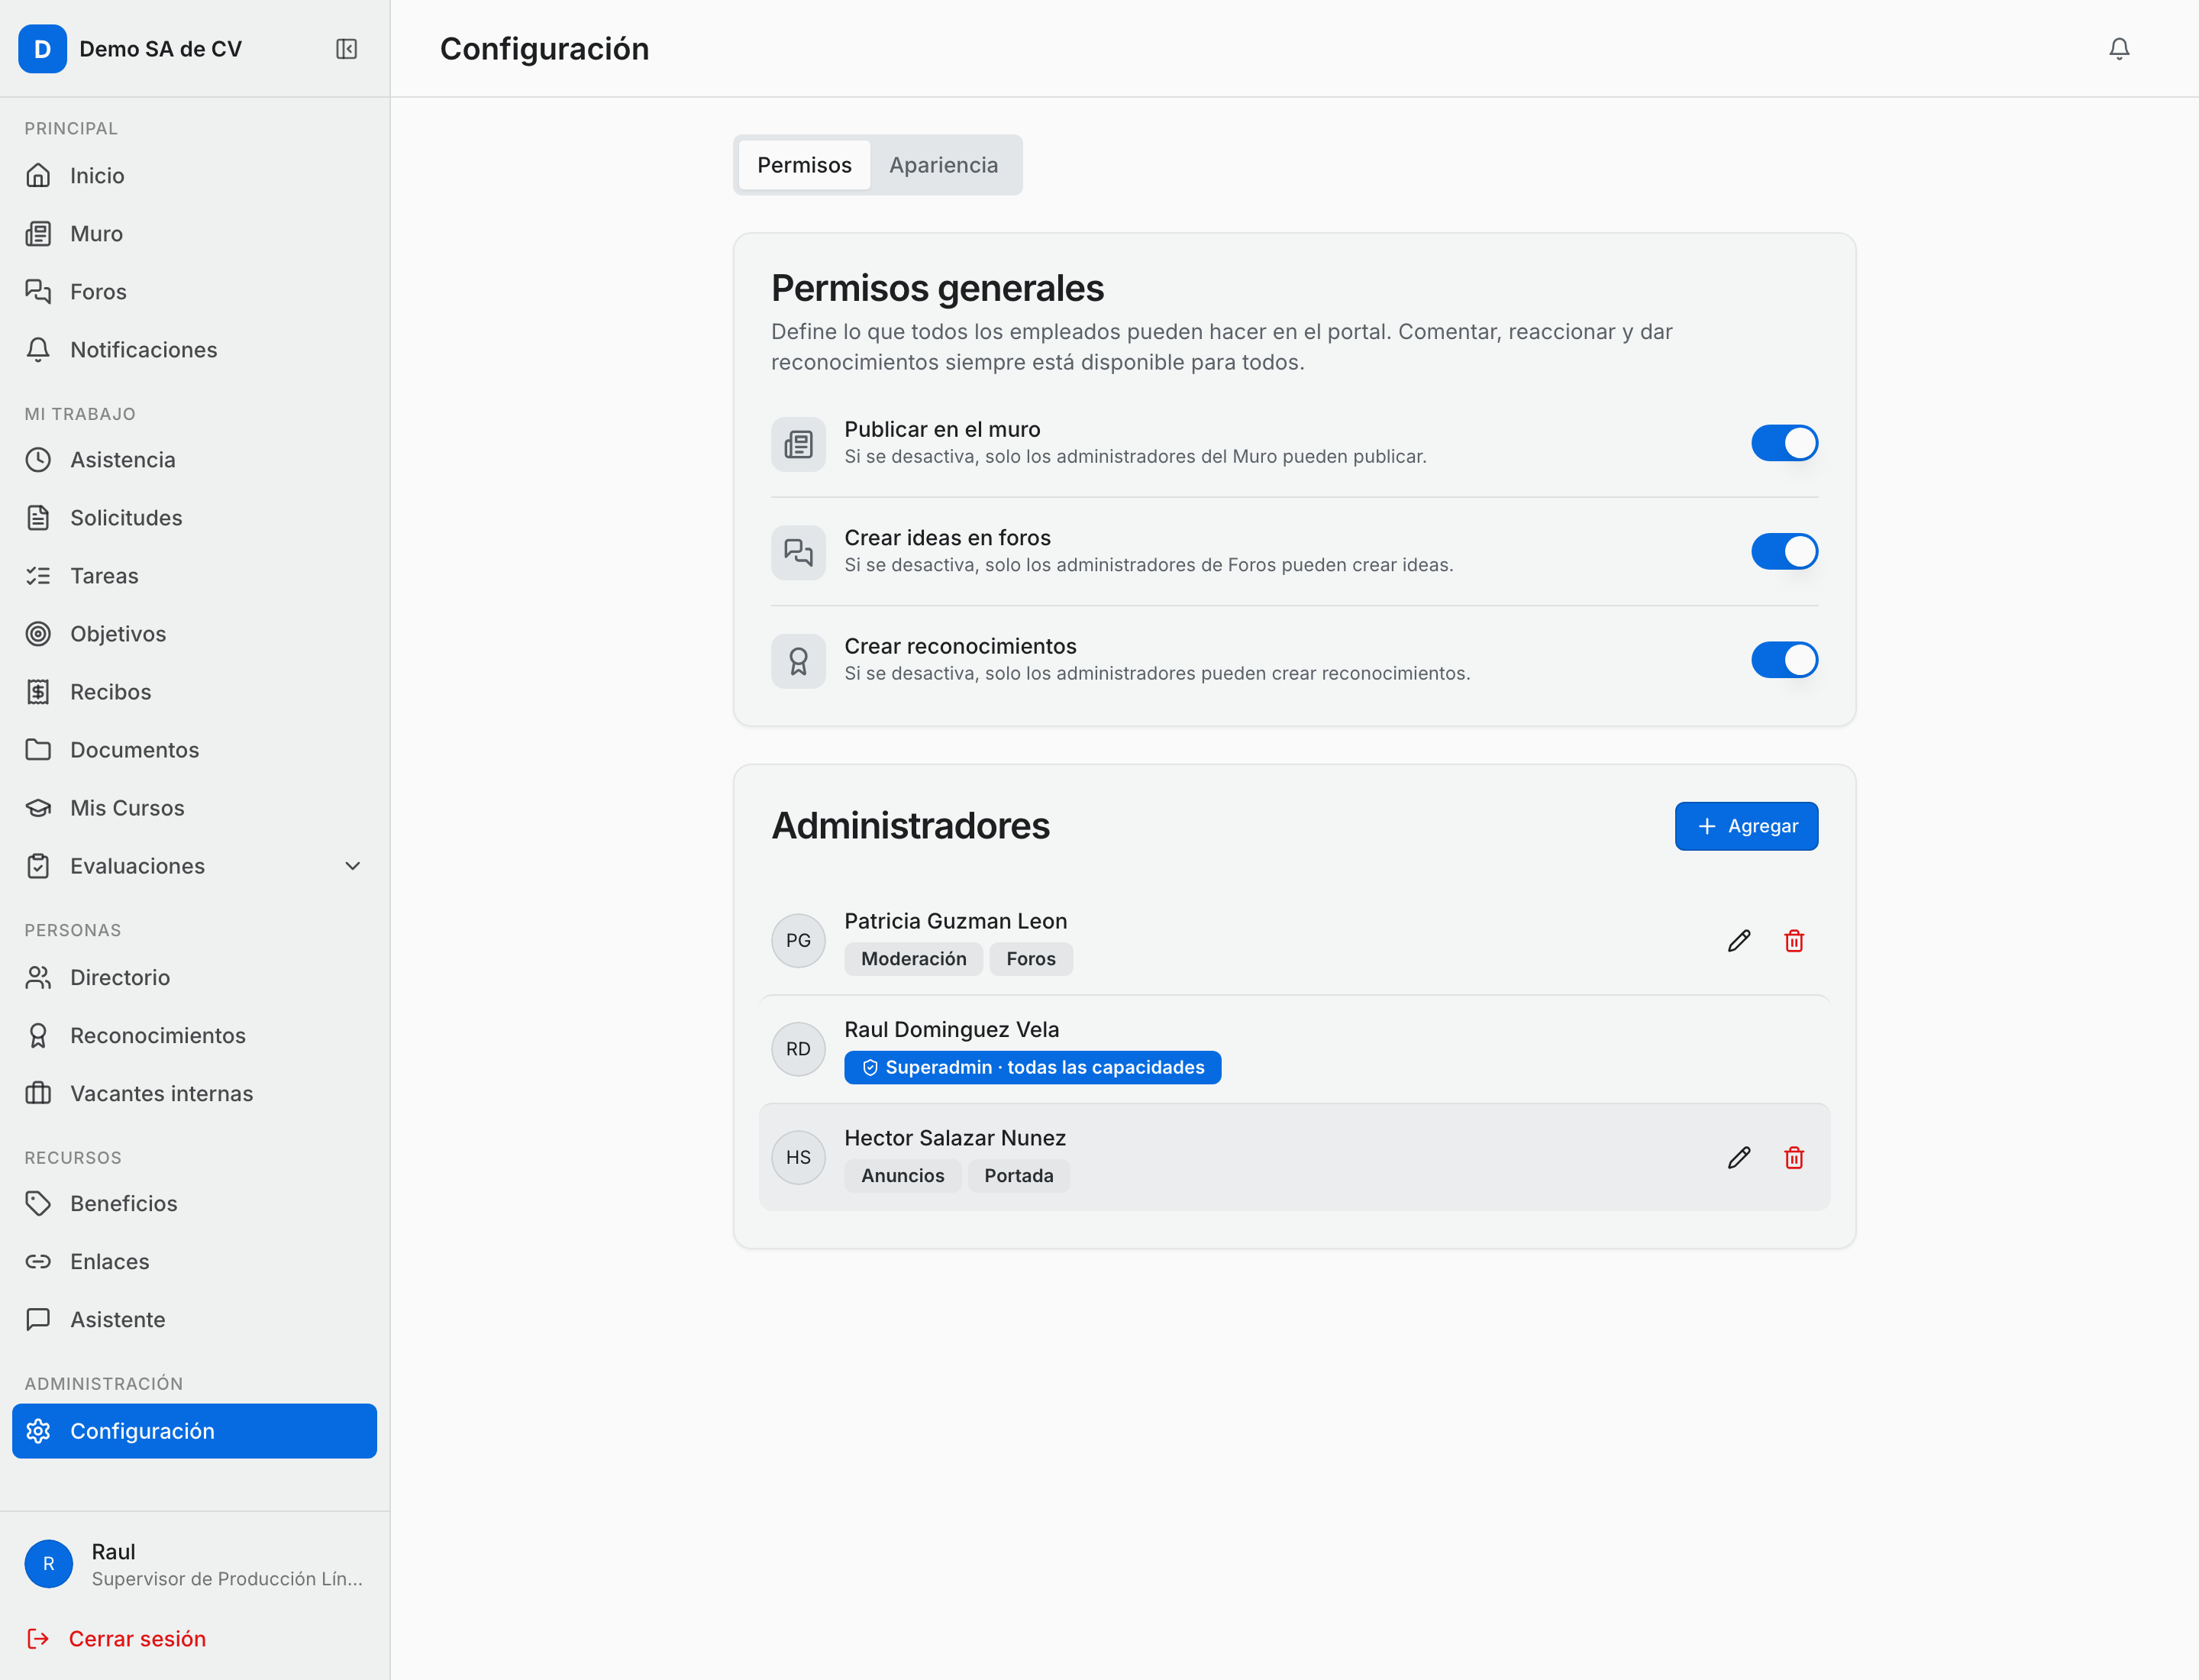Select the Permisos tab
Image resolution: width=2199 pixels, height=1680 pixels.
coord(804,165)
